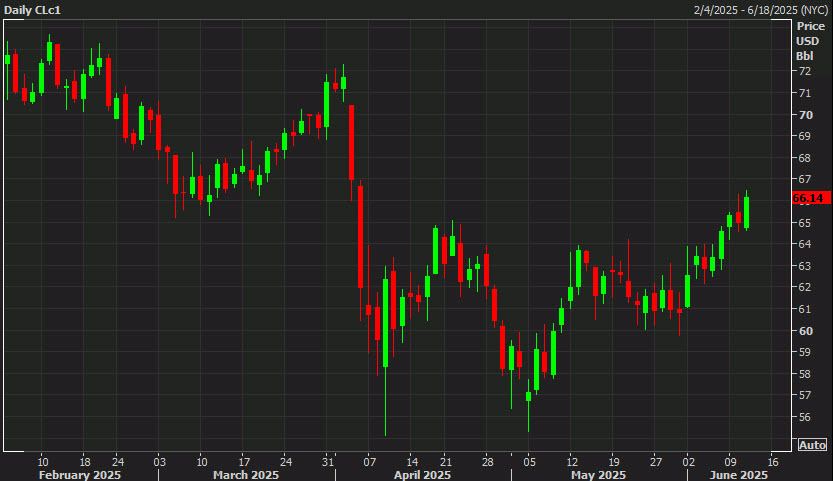
Task: Click the April 2025 month label
Action: pyautogui.click(x=422, y=475)
